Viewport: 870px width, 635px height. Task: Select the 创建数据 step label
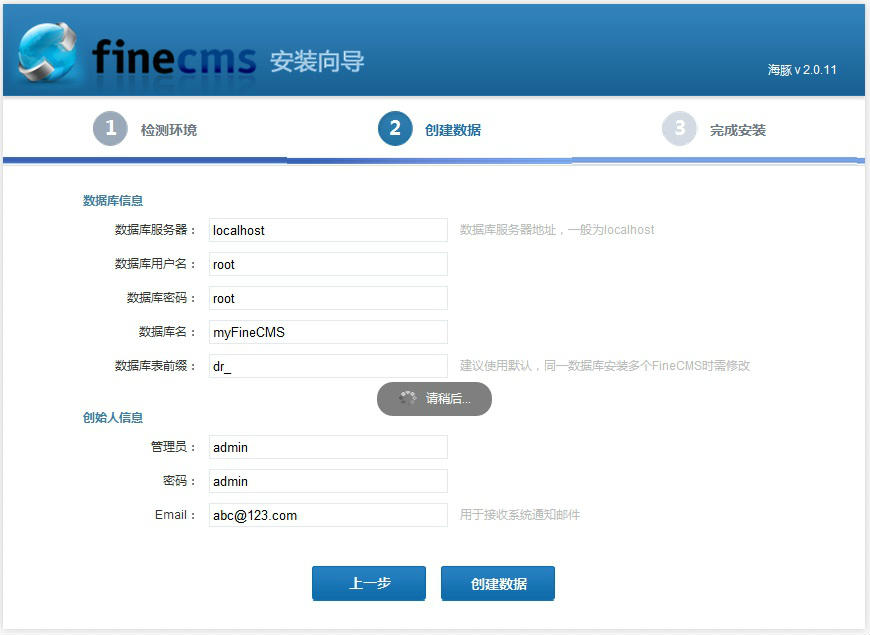click(453, 130)
